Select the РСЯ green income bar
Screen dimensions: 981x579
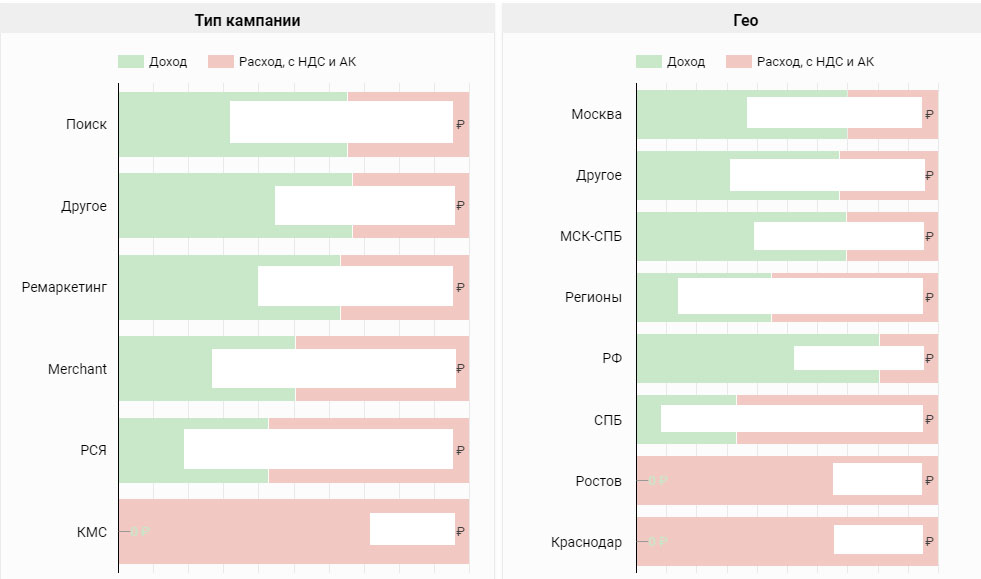(x=151, y=450)
